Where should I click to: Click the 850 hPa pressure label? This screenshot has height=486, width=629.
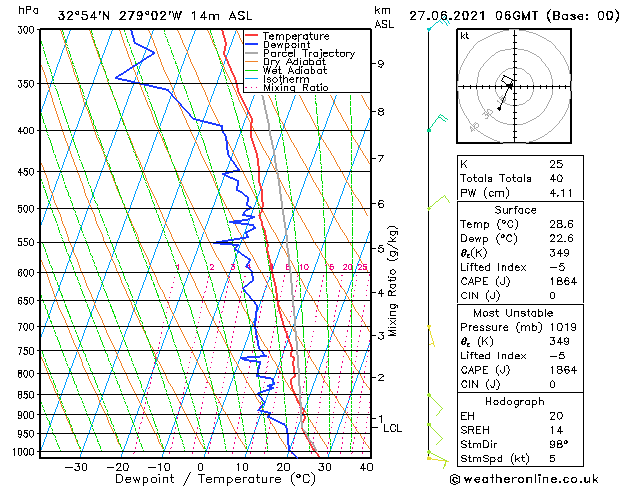tap(28, 395)
